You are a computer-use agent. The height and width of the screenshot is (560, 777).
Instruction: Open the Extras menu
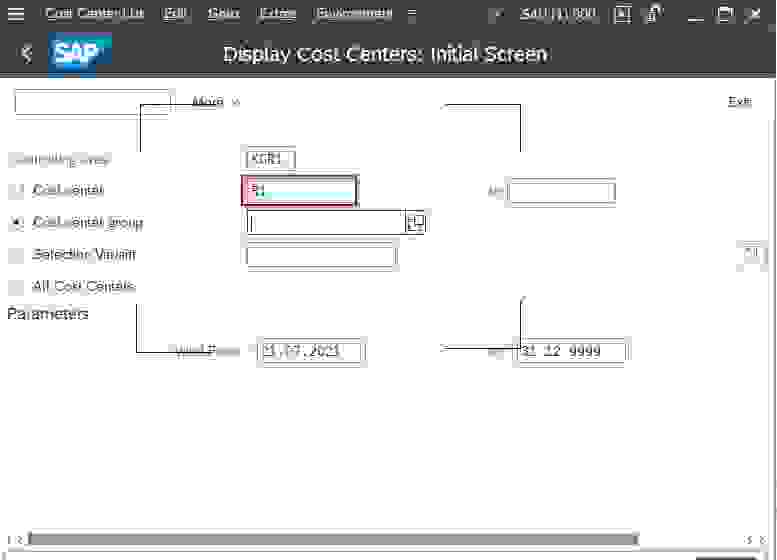point(277,13)
